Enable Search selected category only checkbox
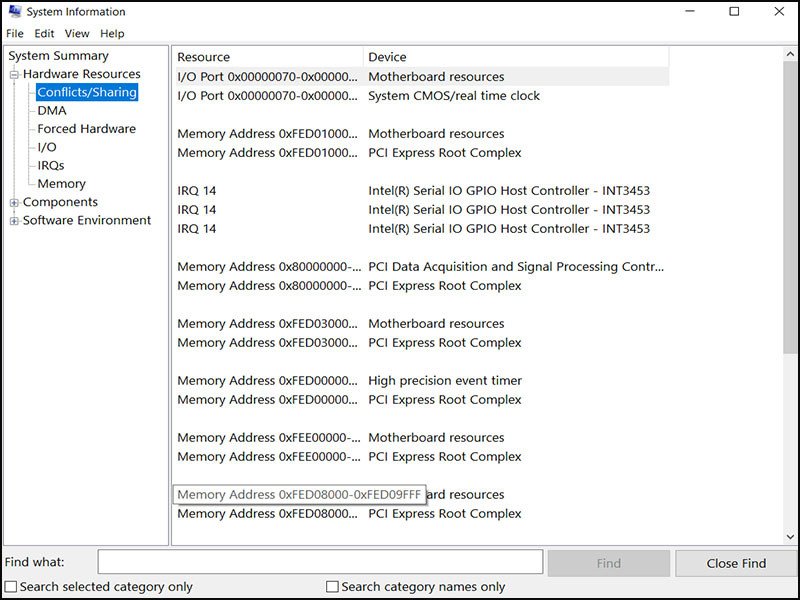800x600 pixels. point(11,587)
